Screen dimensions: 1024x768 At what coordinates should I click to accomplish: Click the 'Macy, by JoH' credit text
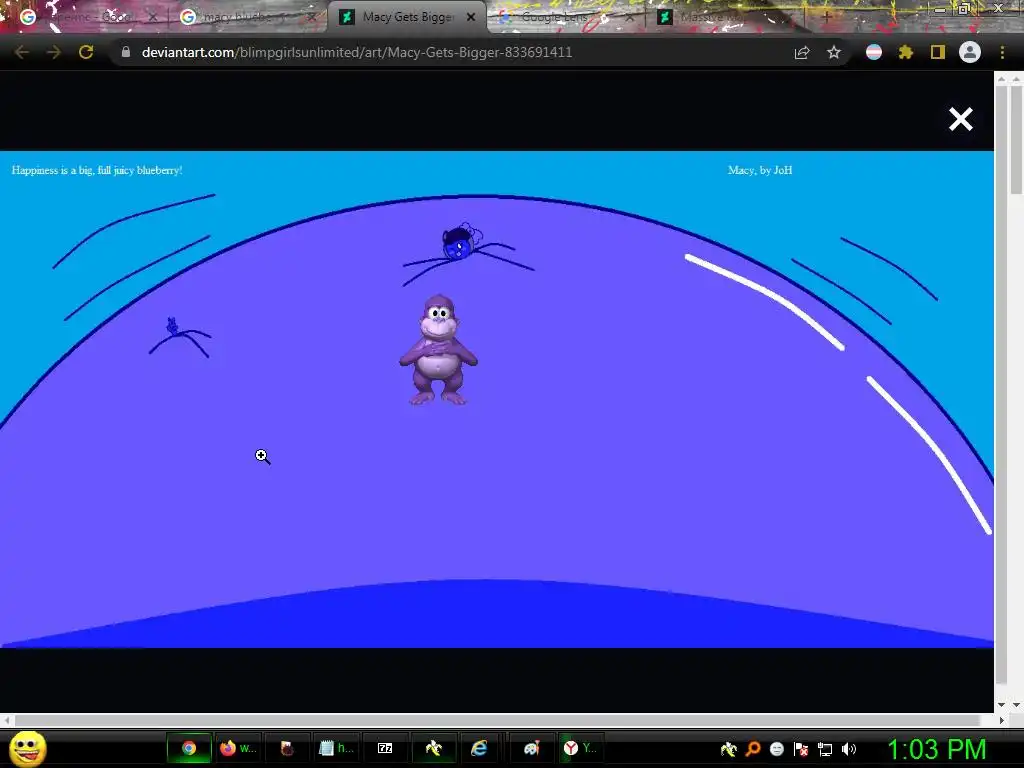760,170
